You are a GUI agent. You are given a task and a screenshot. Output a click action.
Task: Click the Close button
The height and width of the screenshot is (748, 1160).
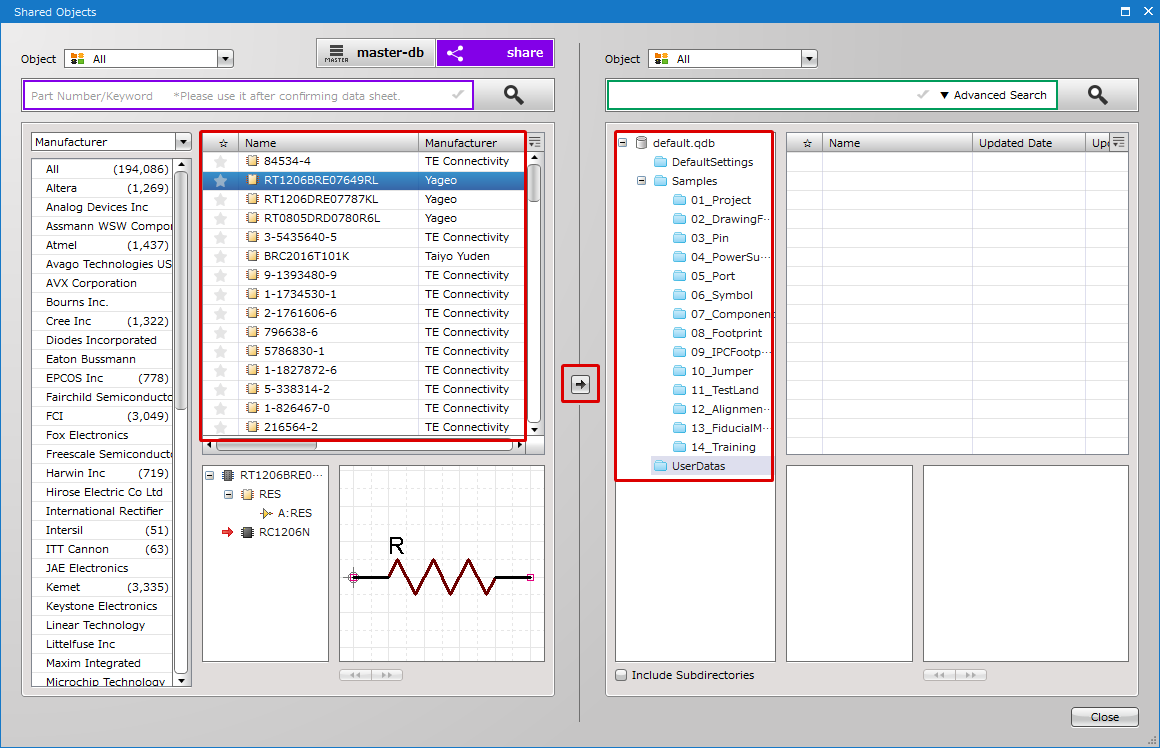tap(1104, 717)
